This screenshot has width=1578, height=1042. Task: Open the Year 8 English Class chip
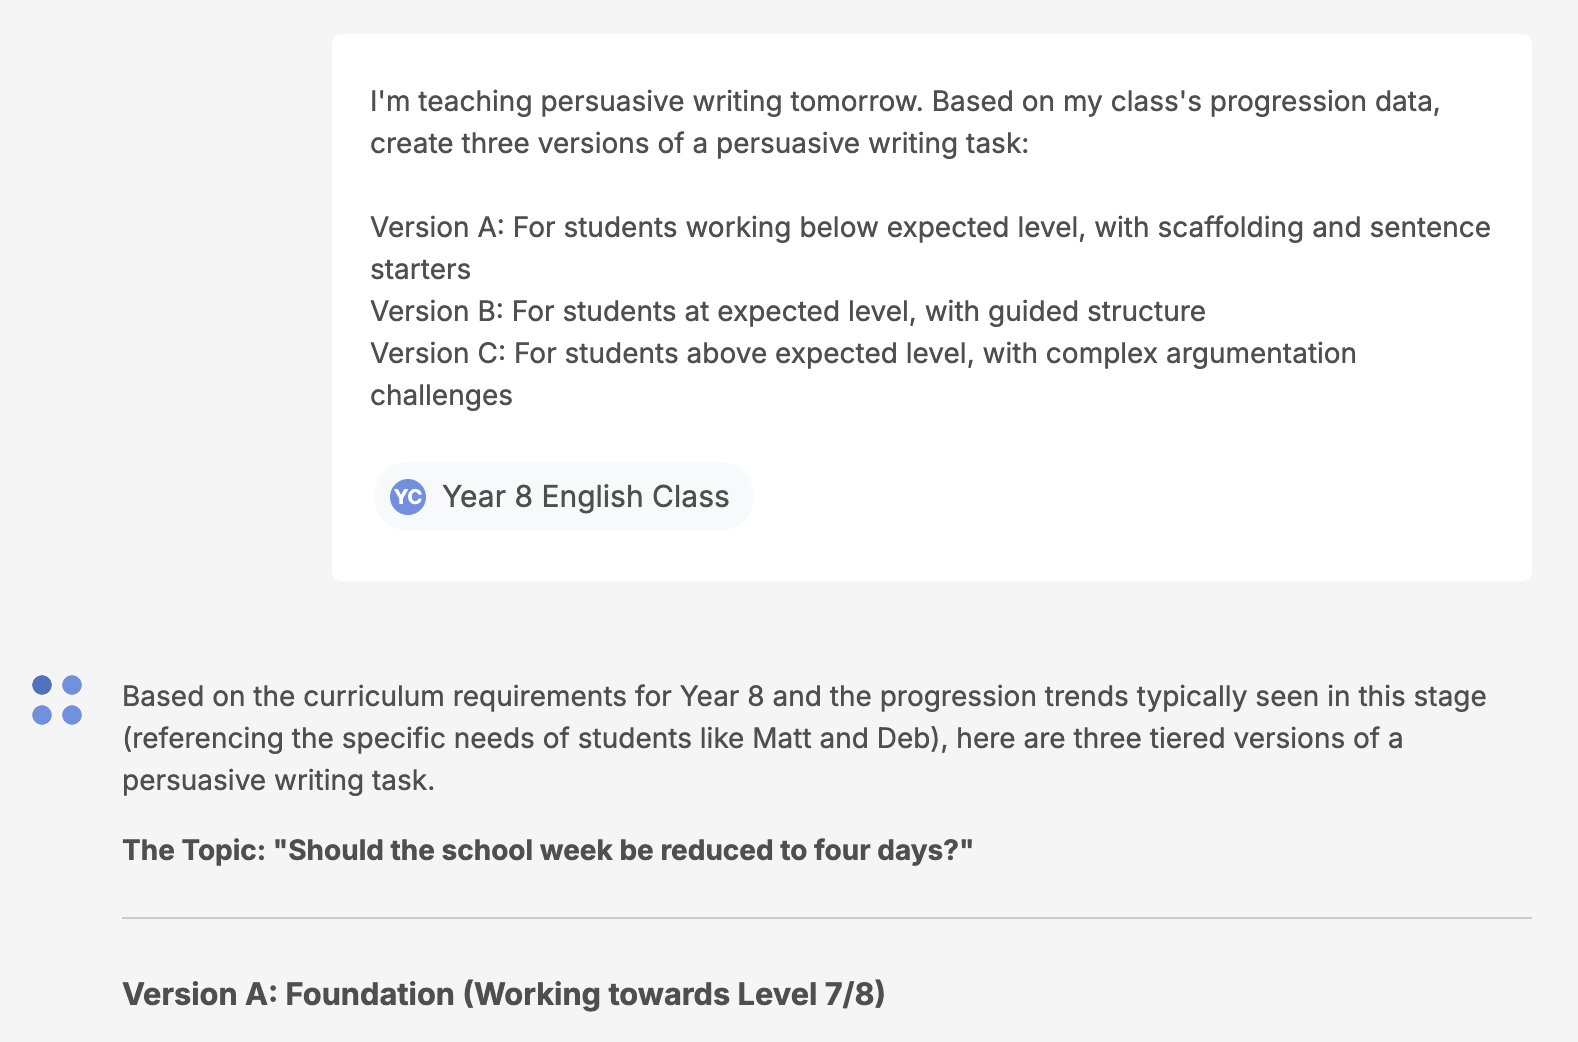point(563,497)
